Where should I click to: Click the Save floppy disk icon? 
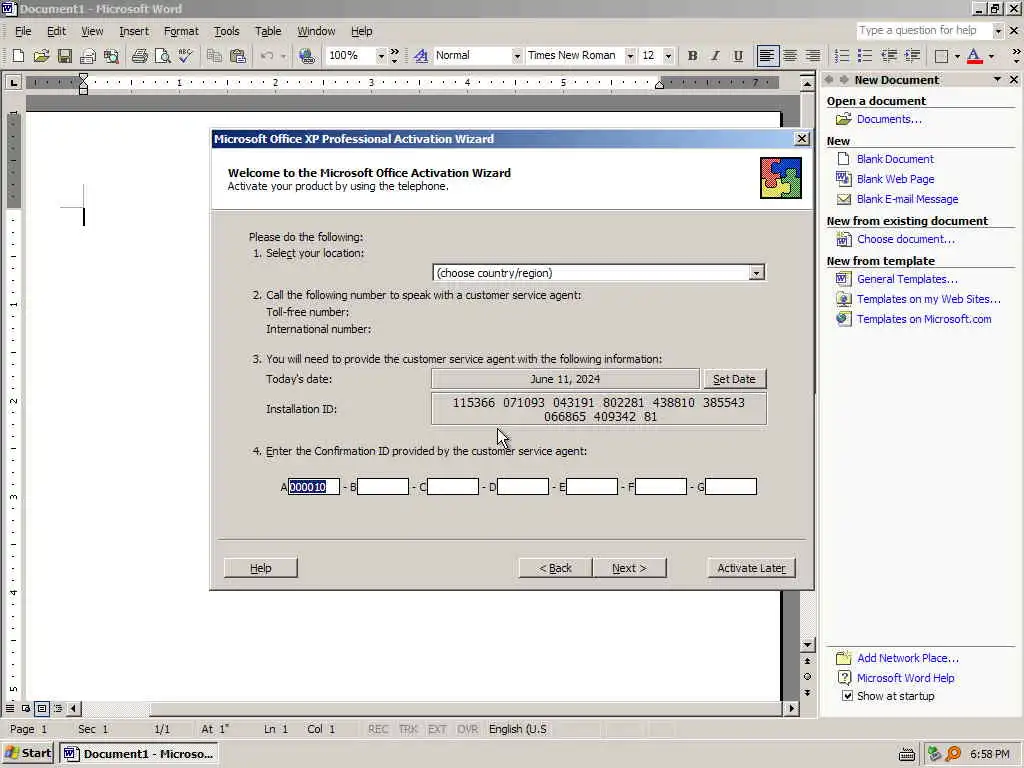click(x=64, y=56)
